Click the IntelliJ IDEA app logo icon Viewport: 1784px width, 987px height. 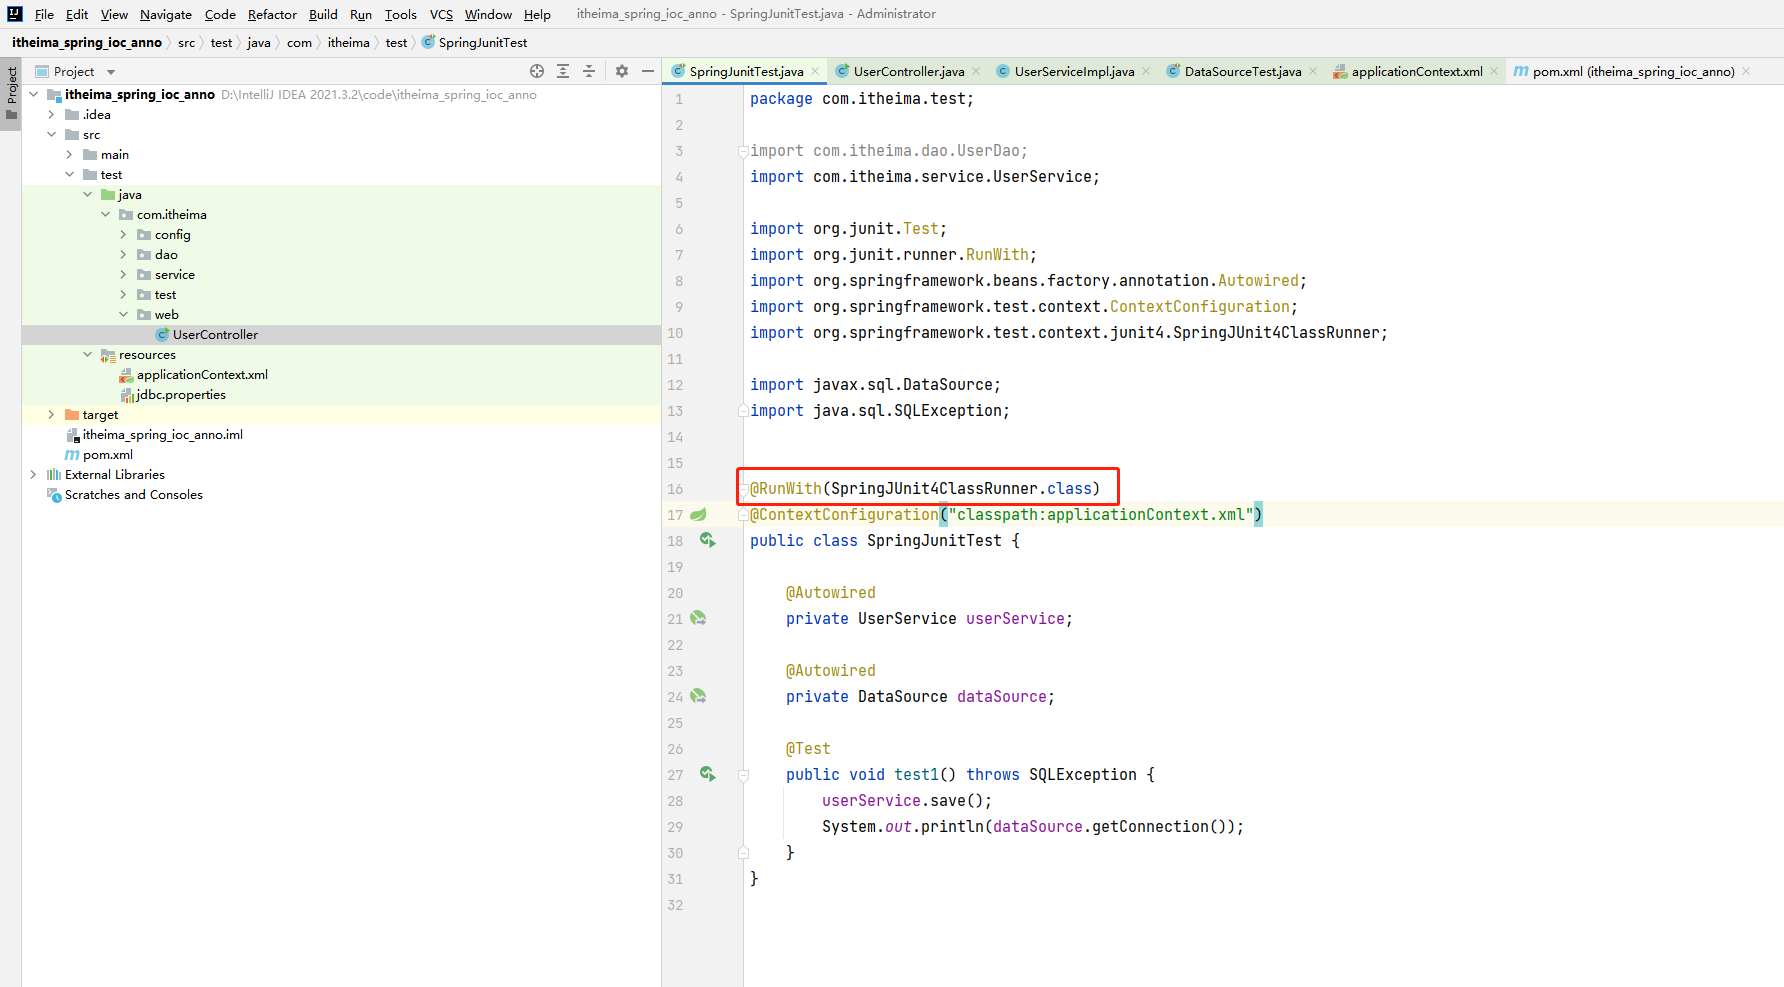[15, 14]
